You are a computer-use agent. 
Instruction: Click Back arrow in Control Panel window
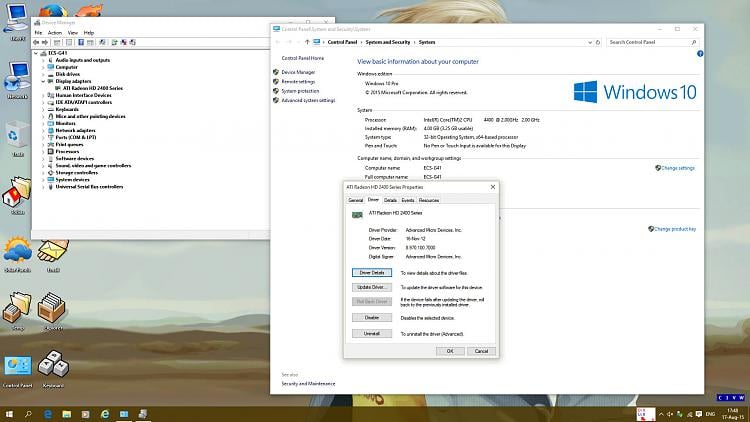(278, 42)
